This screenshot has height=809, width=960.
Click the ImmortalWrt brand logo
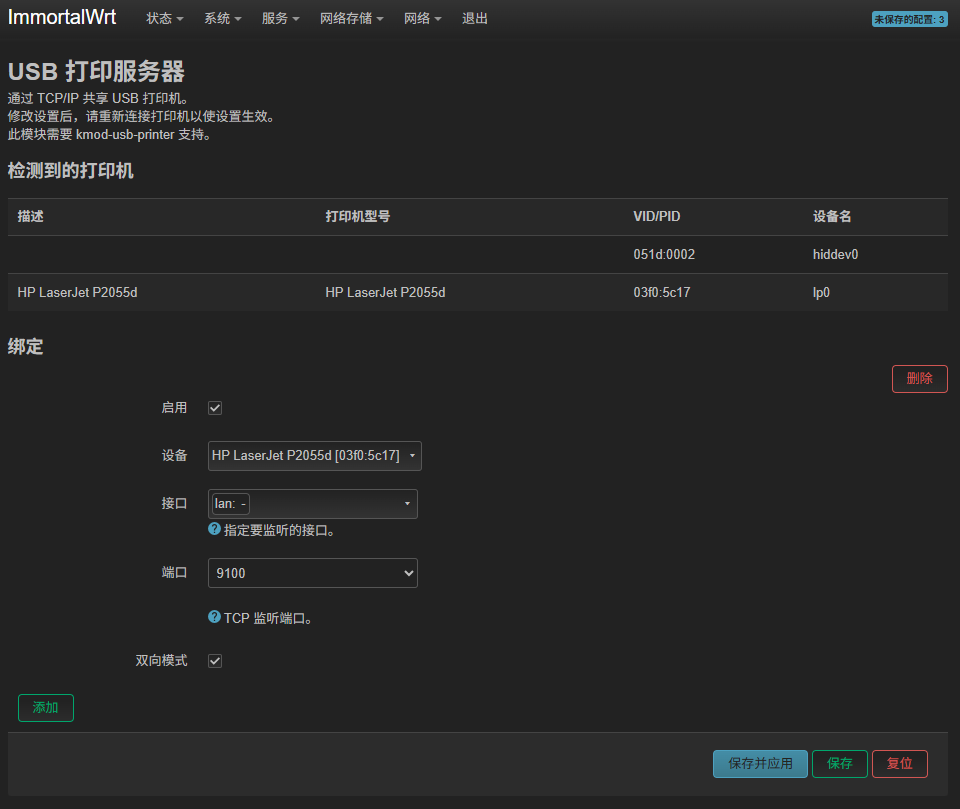point(62,18)
